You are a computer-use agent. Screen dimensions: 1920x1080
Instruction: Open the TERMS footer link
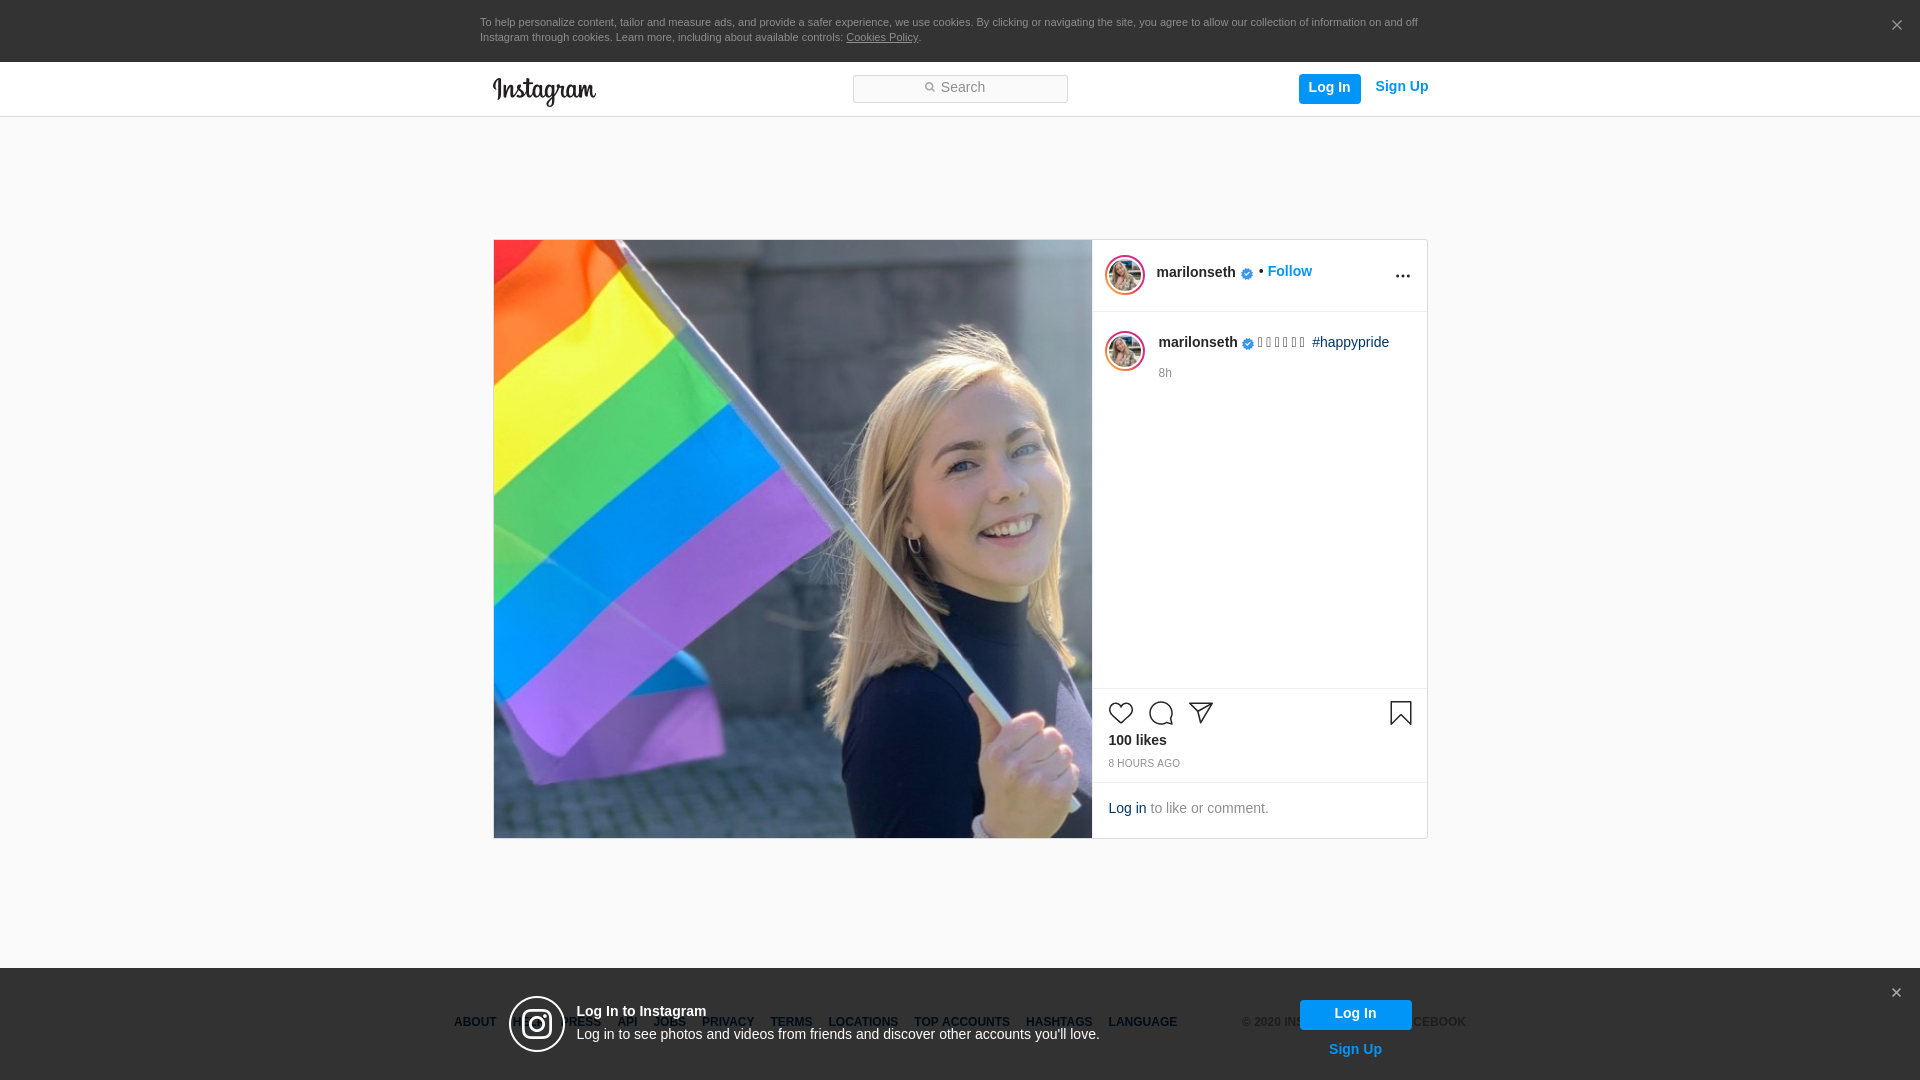tap(790, 1022)
